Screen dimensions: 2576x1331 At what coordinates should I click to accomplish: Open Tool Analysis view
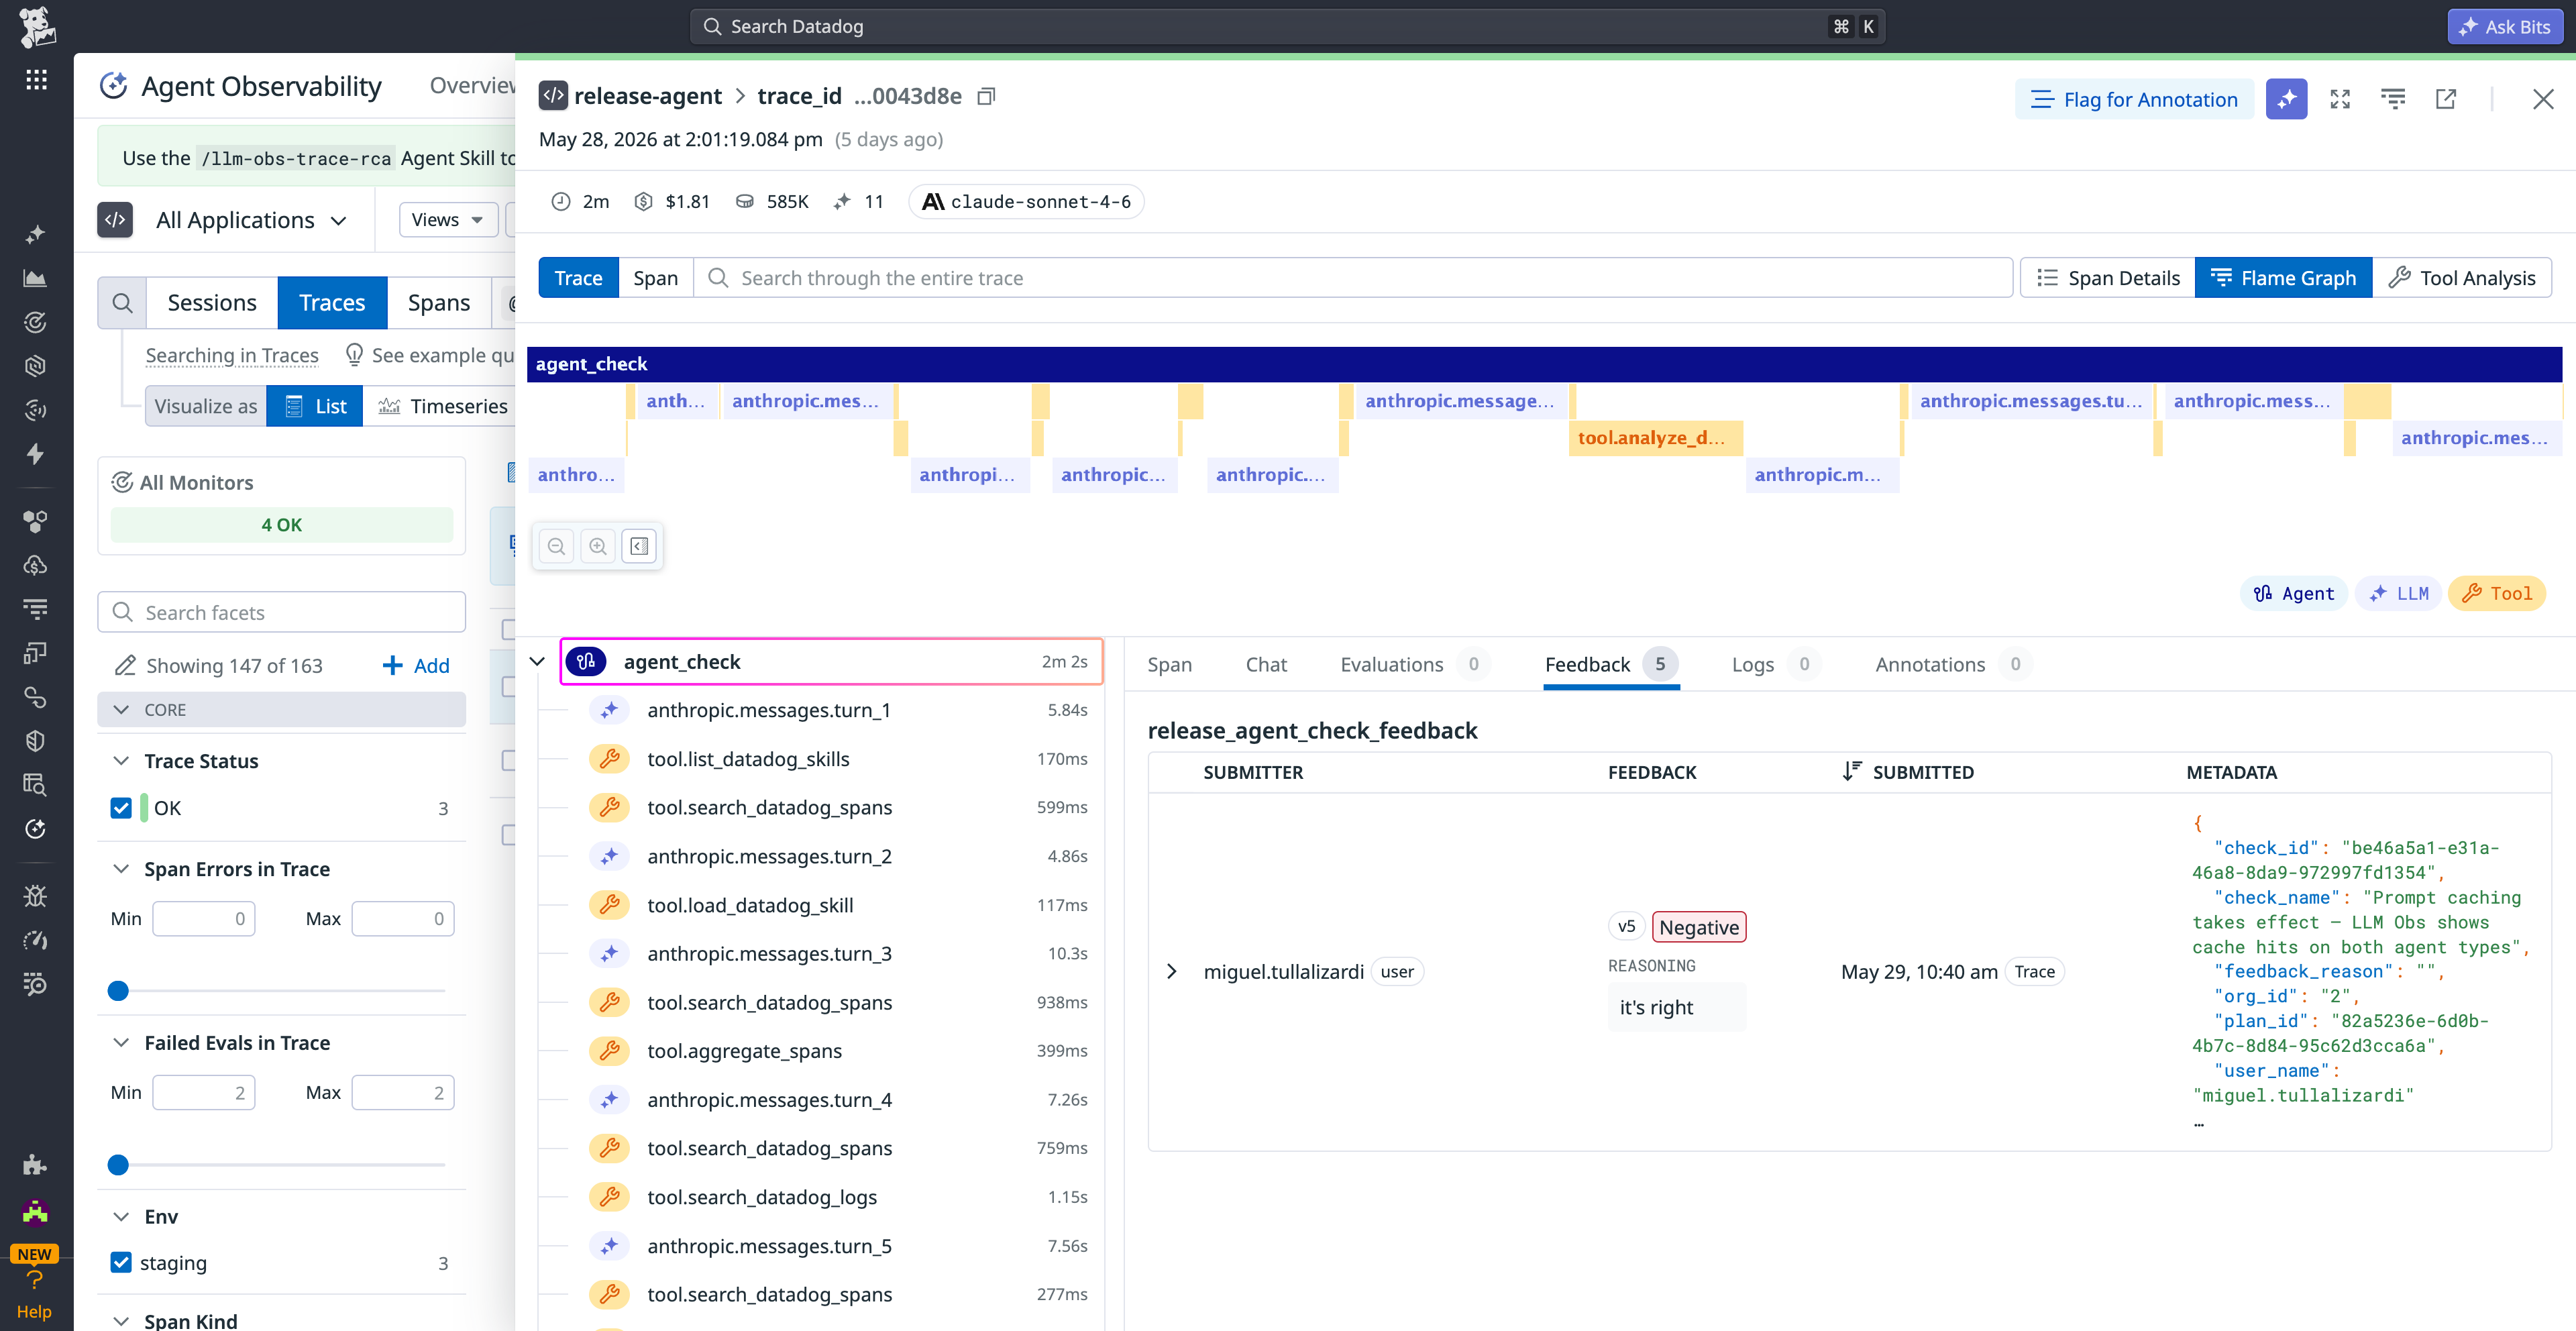point(2462,278)
